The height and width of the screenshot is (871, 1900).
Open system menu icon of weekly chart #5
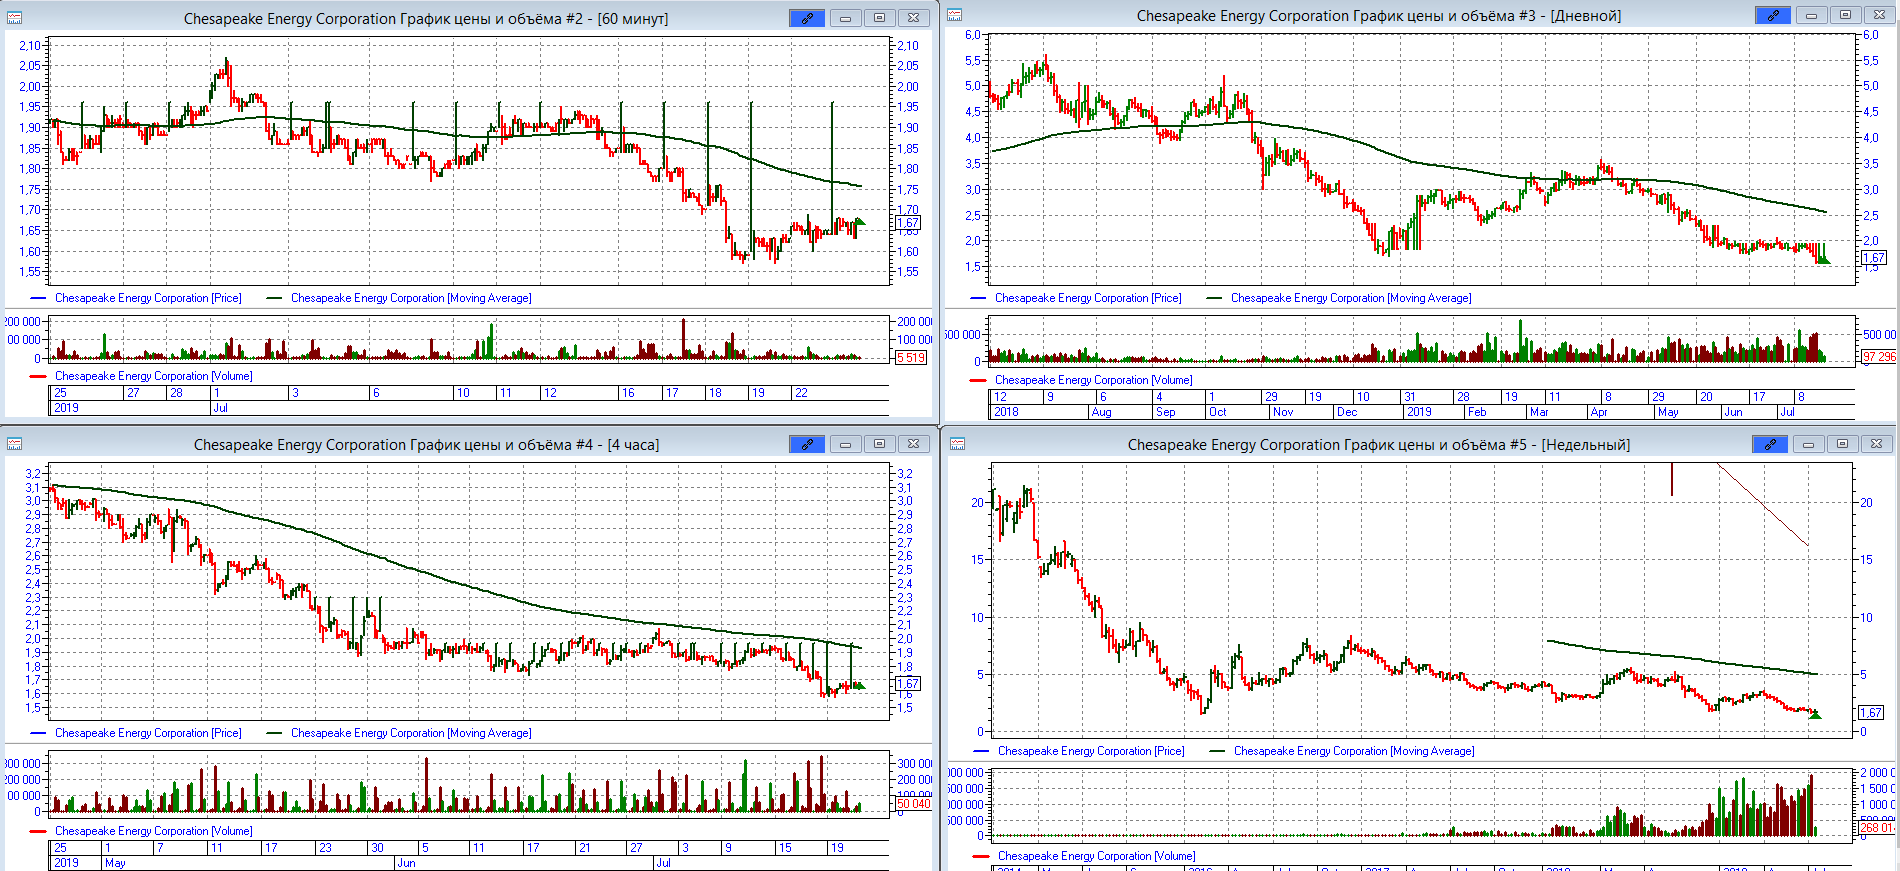coord(955,444)
